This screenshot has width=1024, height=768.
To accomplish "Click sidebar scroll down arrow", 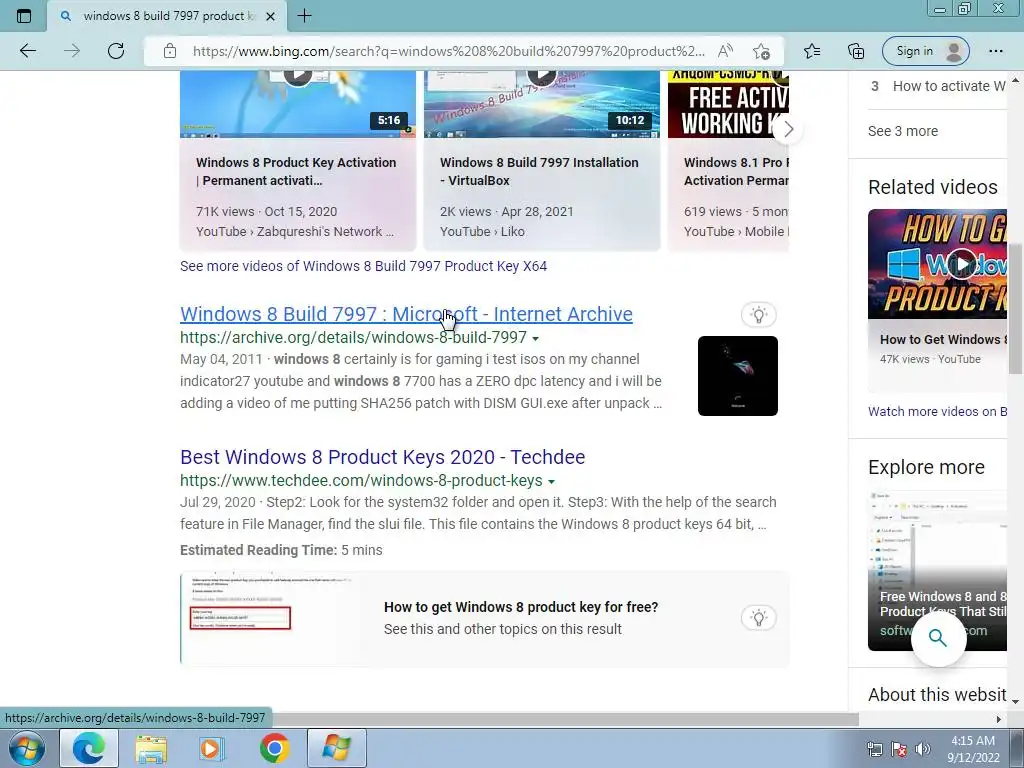I will click(1015, 701).
